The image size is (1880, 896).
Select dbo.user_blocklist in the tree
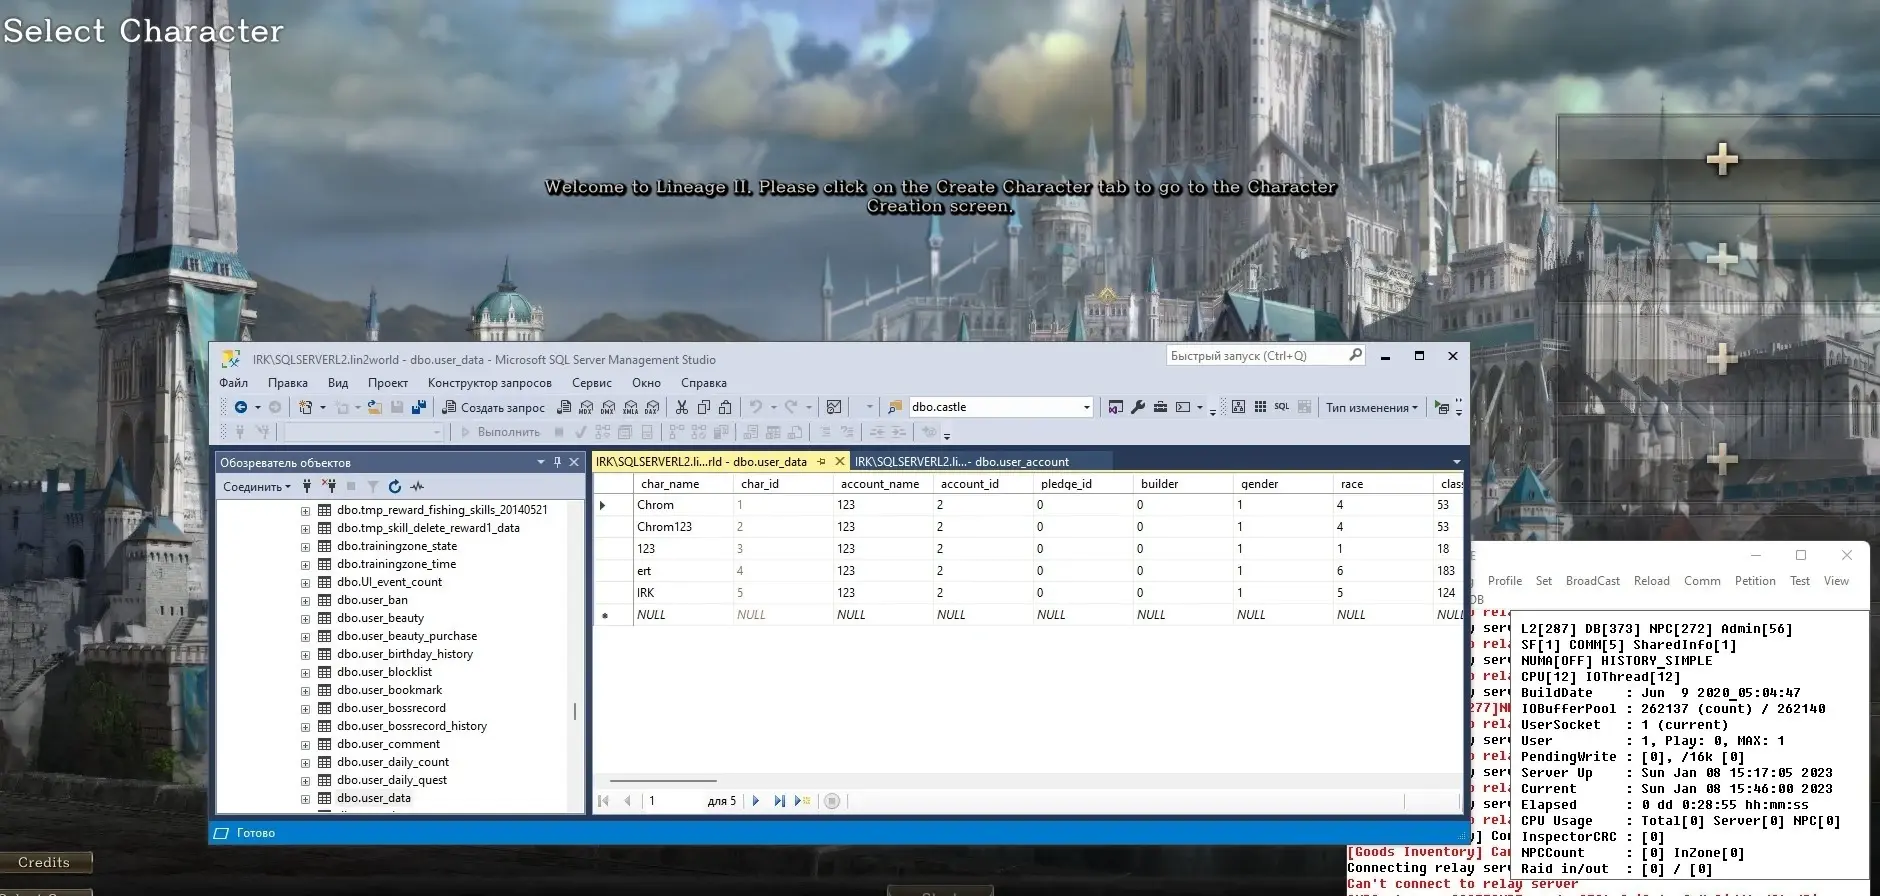click(384, 673)
